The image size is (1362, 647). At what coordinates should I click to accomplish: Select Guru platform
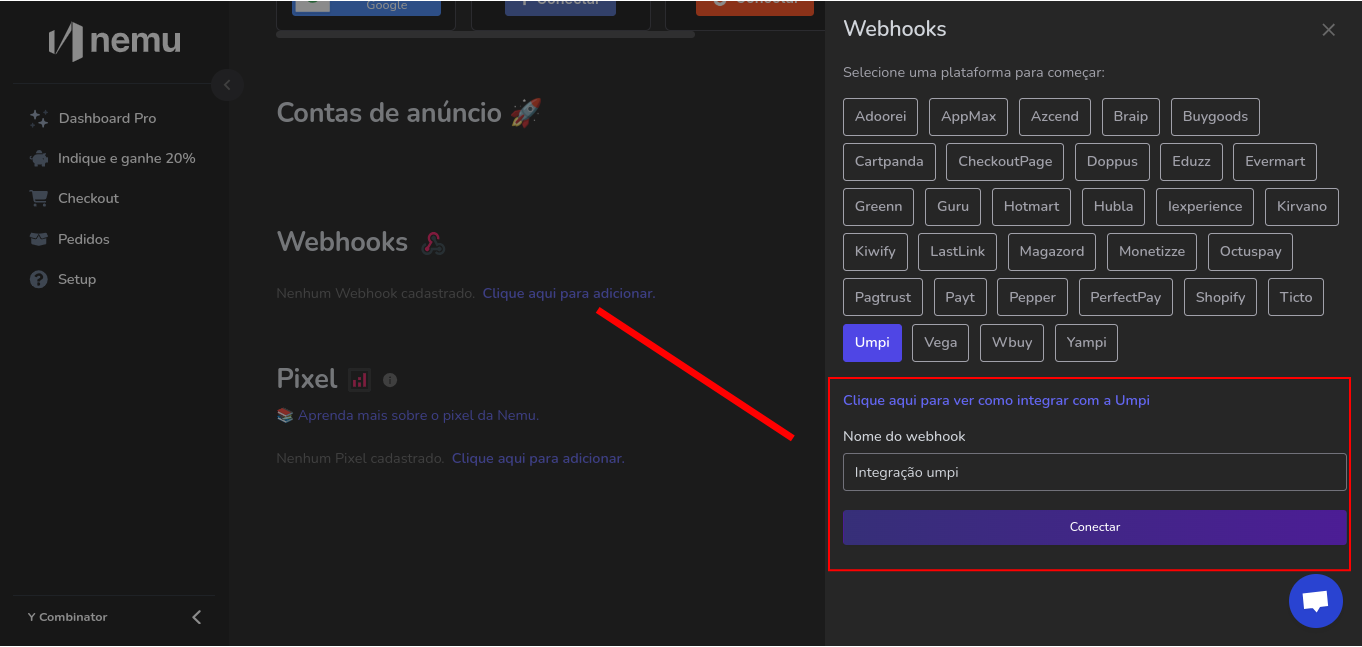coord(953,206)
